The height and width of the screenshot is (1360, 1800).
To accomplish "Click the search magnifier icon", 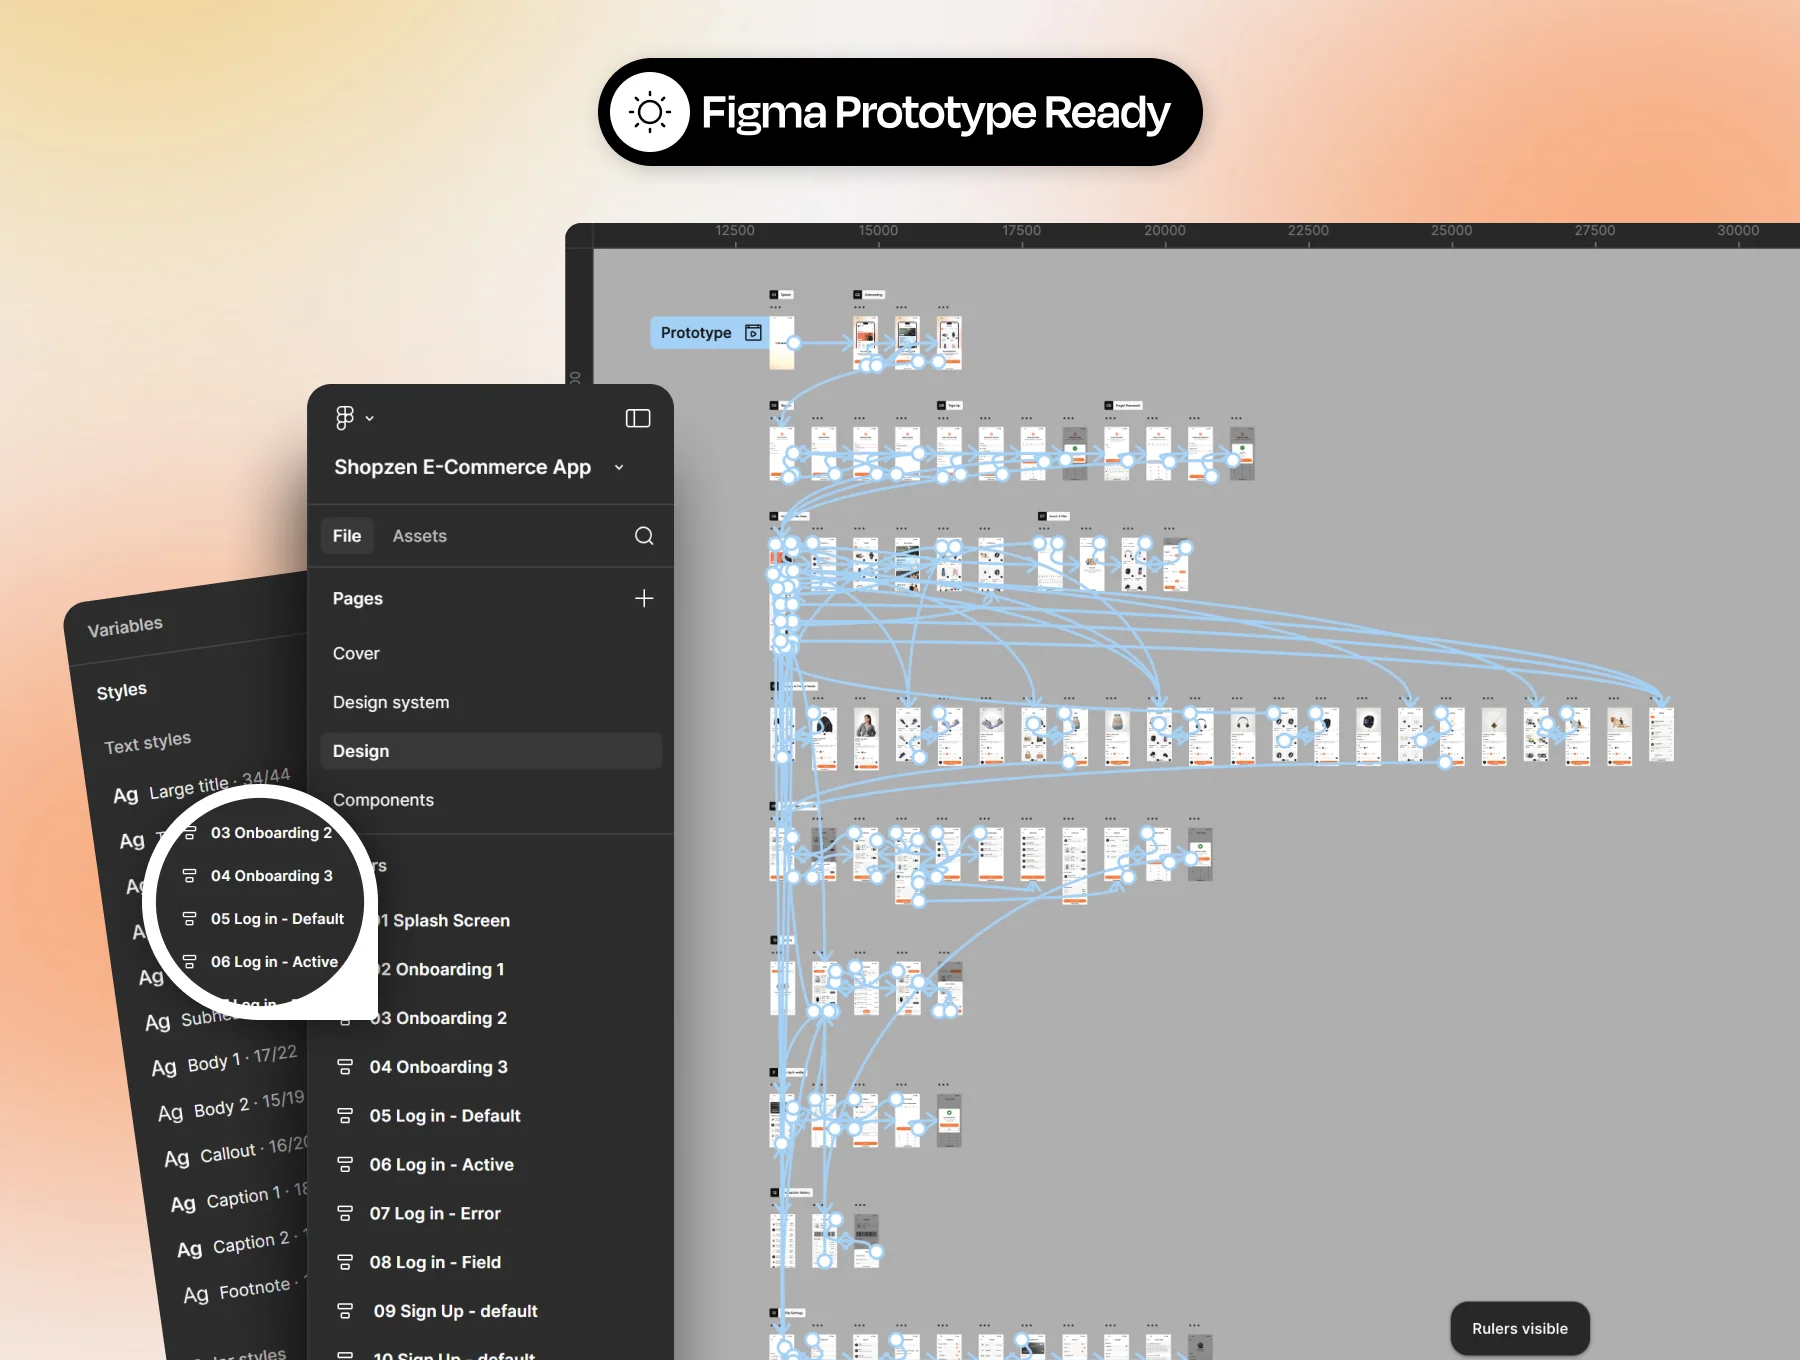I will [644, 536].
